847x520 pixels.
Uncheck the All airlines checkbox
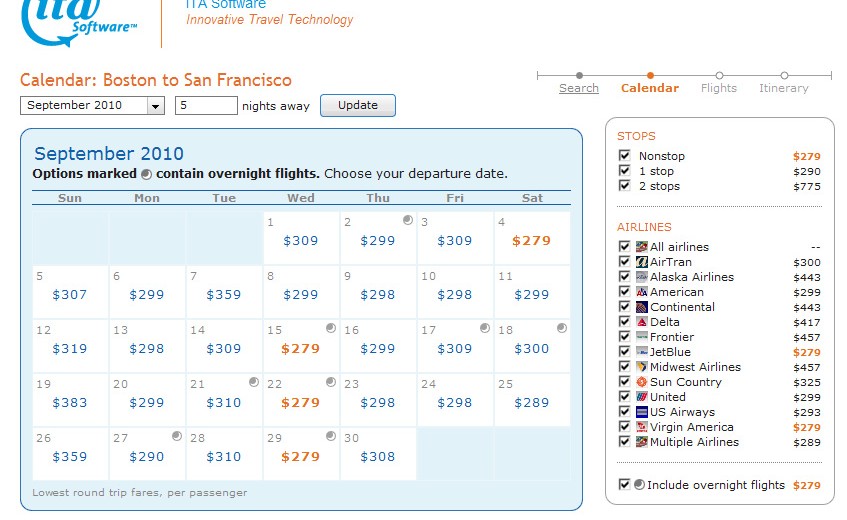coord(625,247)
